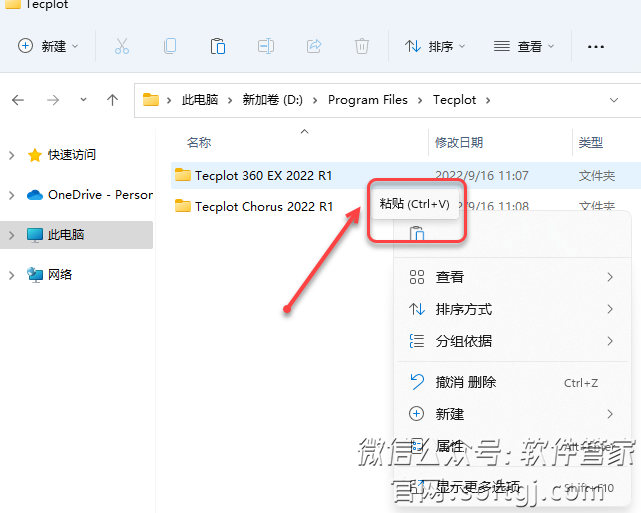Image resolution: width=641 pixels, height=513 pixels.
Task: Open recent locations chevron dropdown
Action: coord(83,100)
